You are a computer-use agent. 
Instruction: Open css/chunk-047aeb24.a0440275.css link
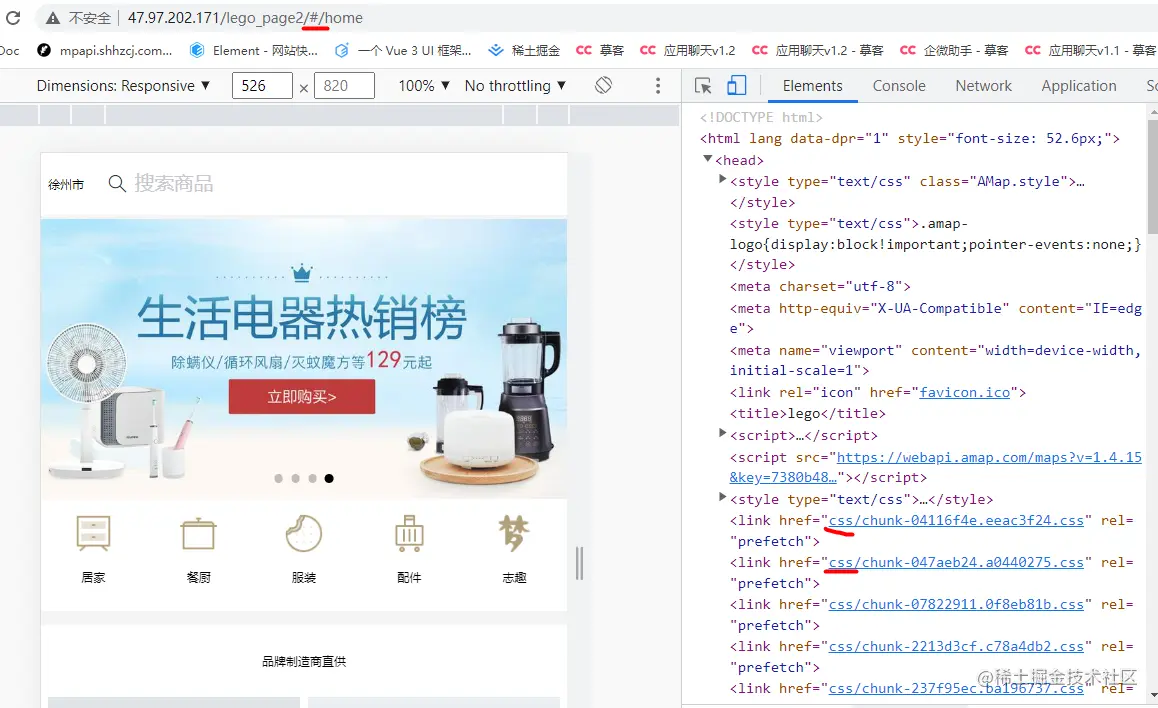[956, 563]
